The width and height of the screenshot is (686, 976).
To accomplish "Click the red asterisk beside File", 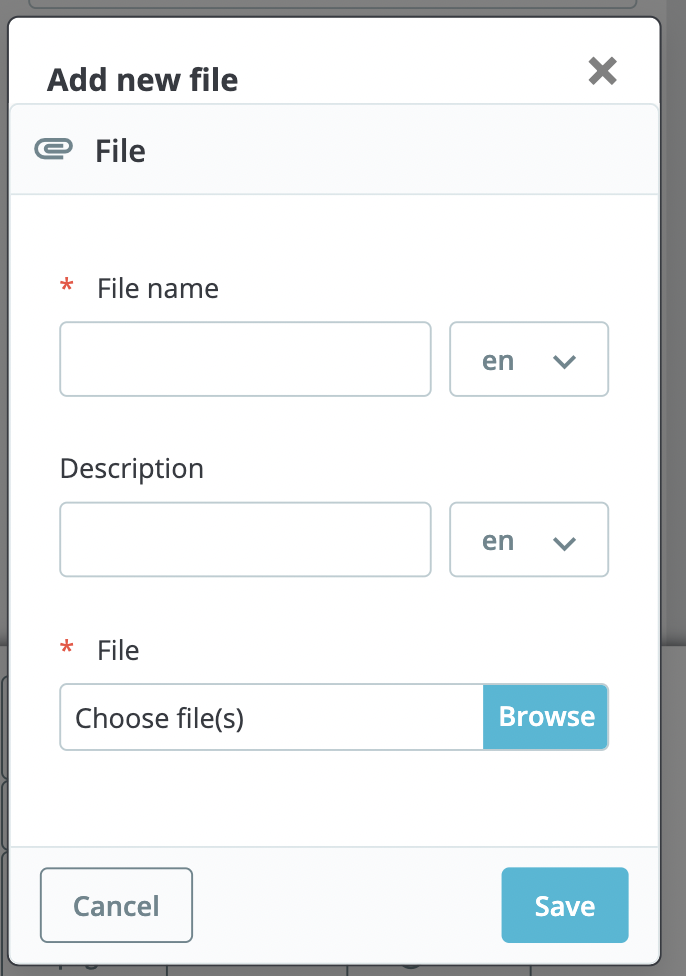I will click(66, 648).
